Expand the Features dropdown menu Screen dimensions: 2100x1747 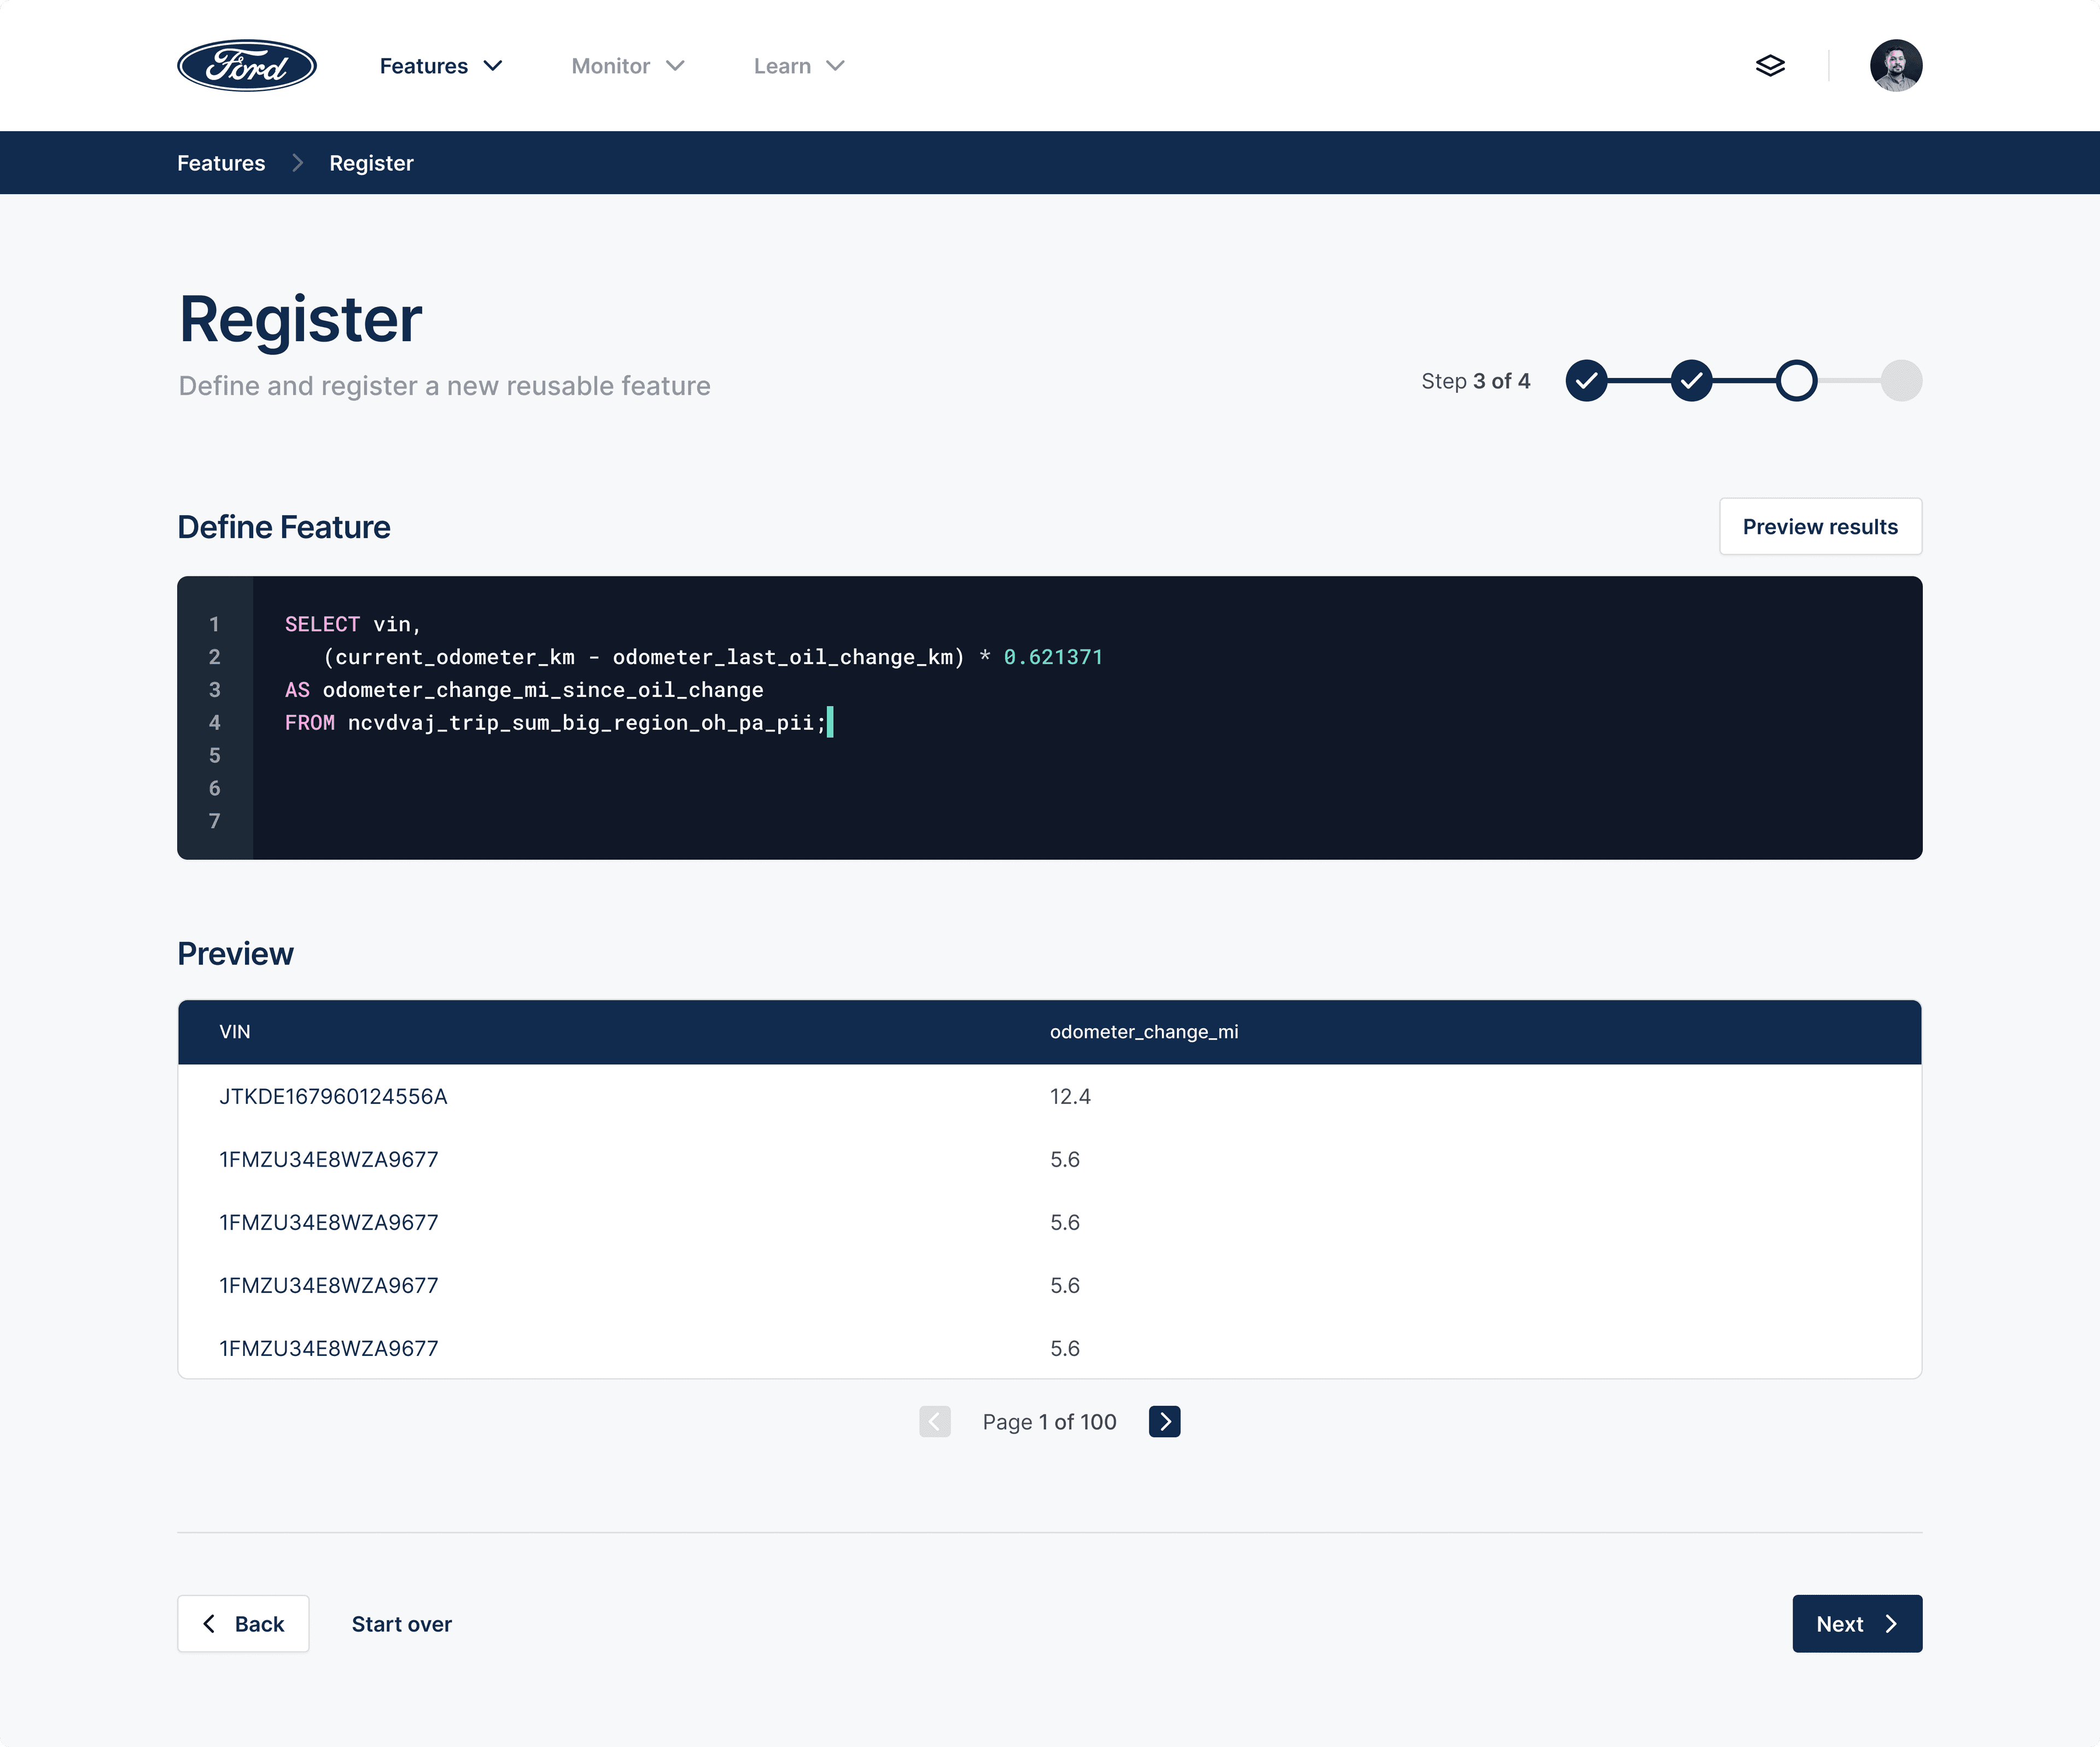tap(440, 66)
